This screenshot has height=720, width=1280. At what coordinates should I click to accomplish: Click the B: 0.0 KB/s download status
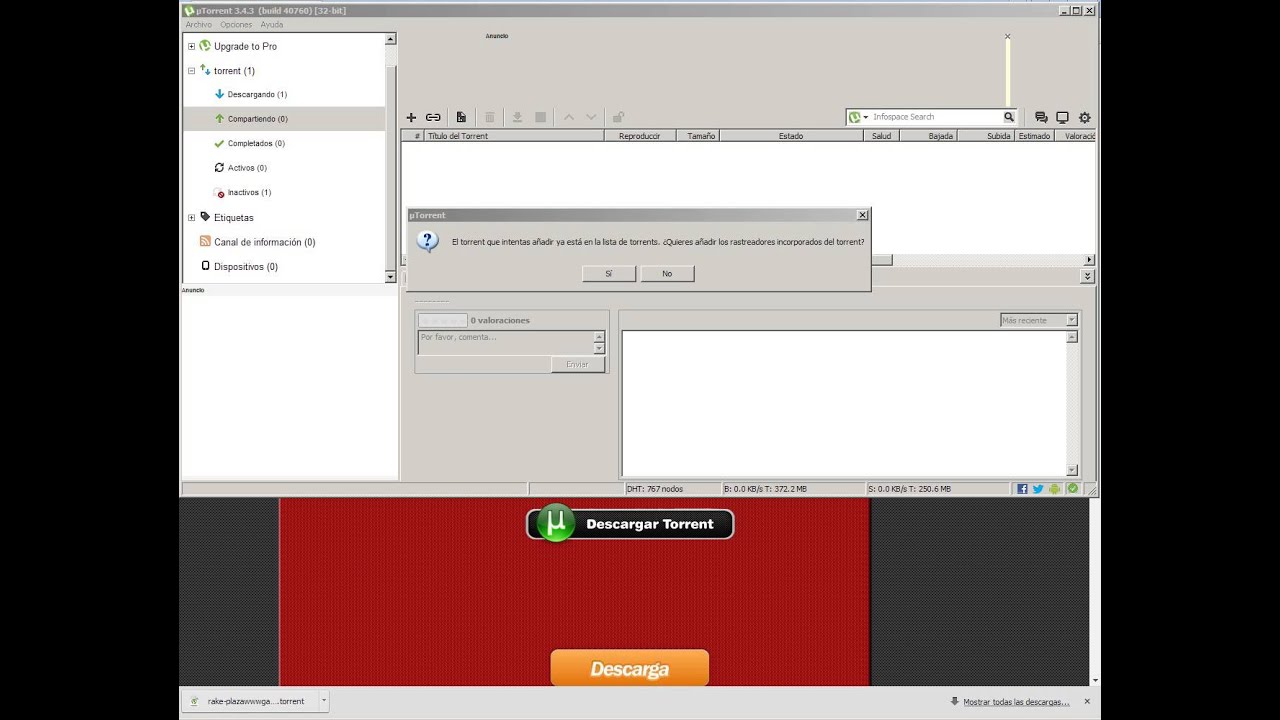[765, 489]
